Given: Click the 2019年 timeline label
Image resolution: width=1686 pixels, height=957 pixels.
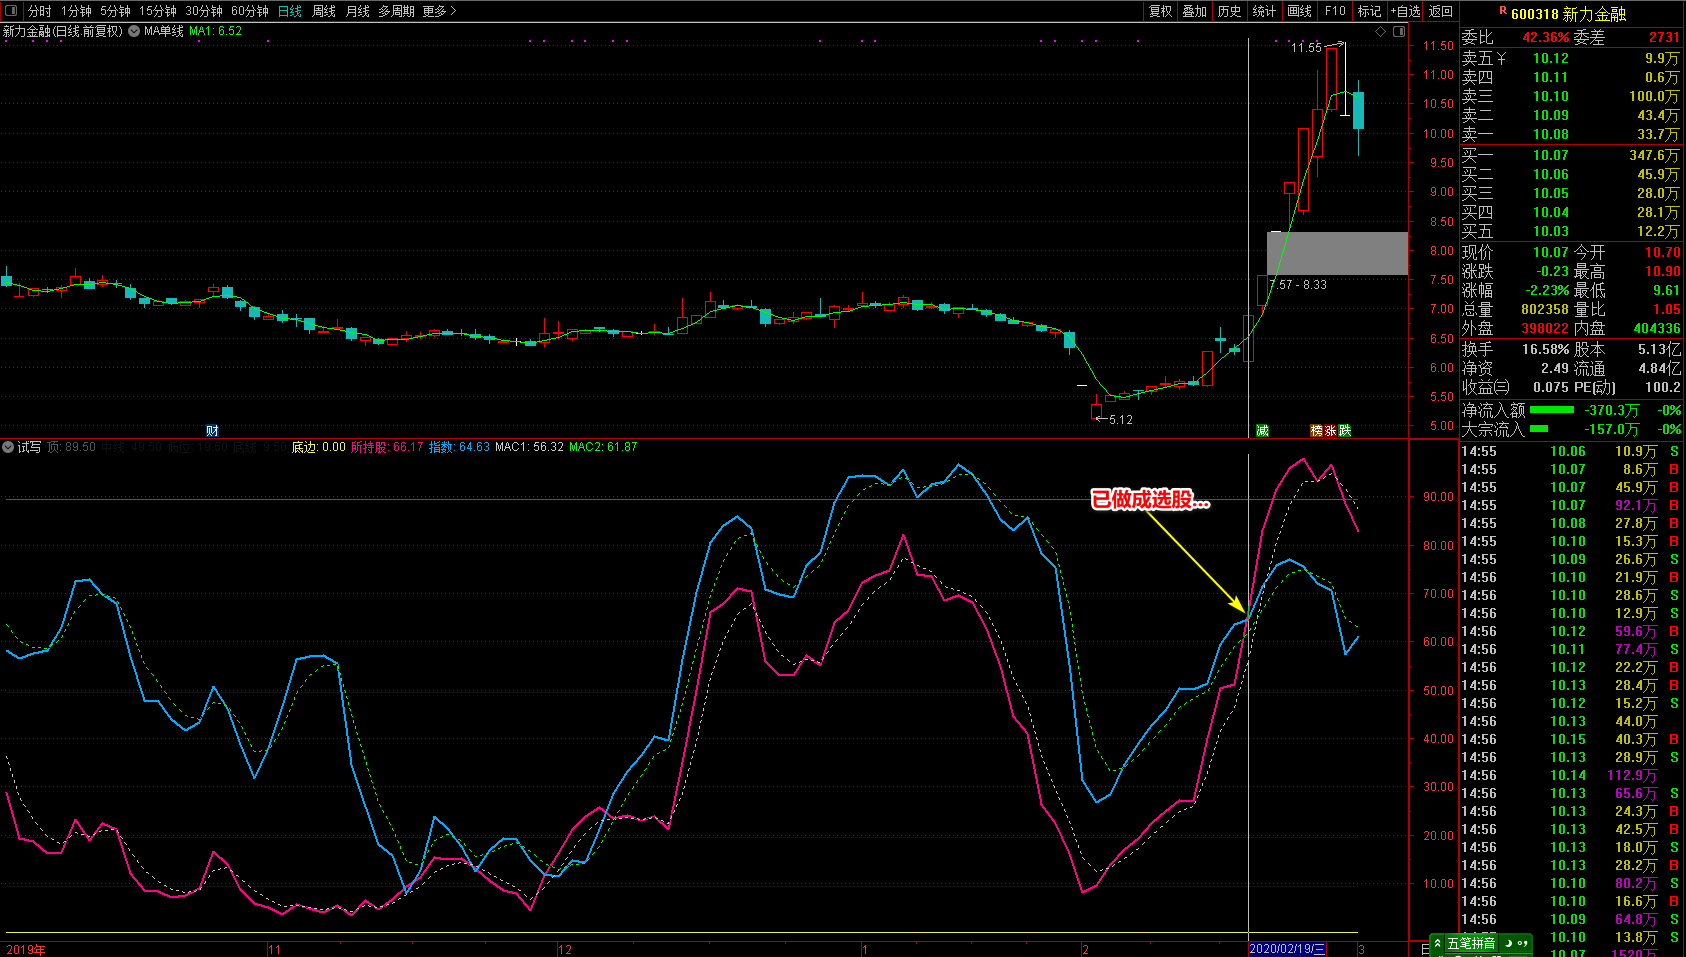Looking at the screenshot, I should coord(26,950).
